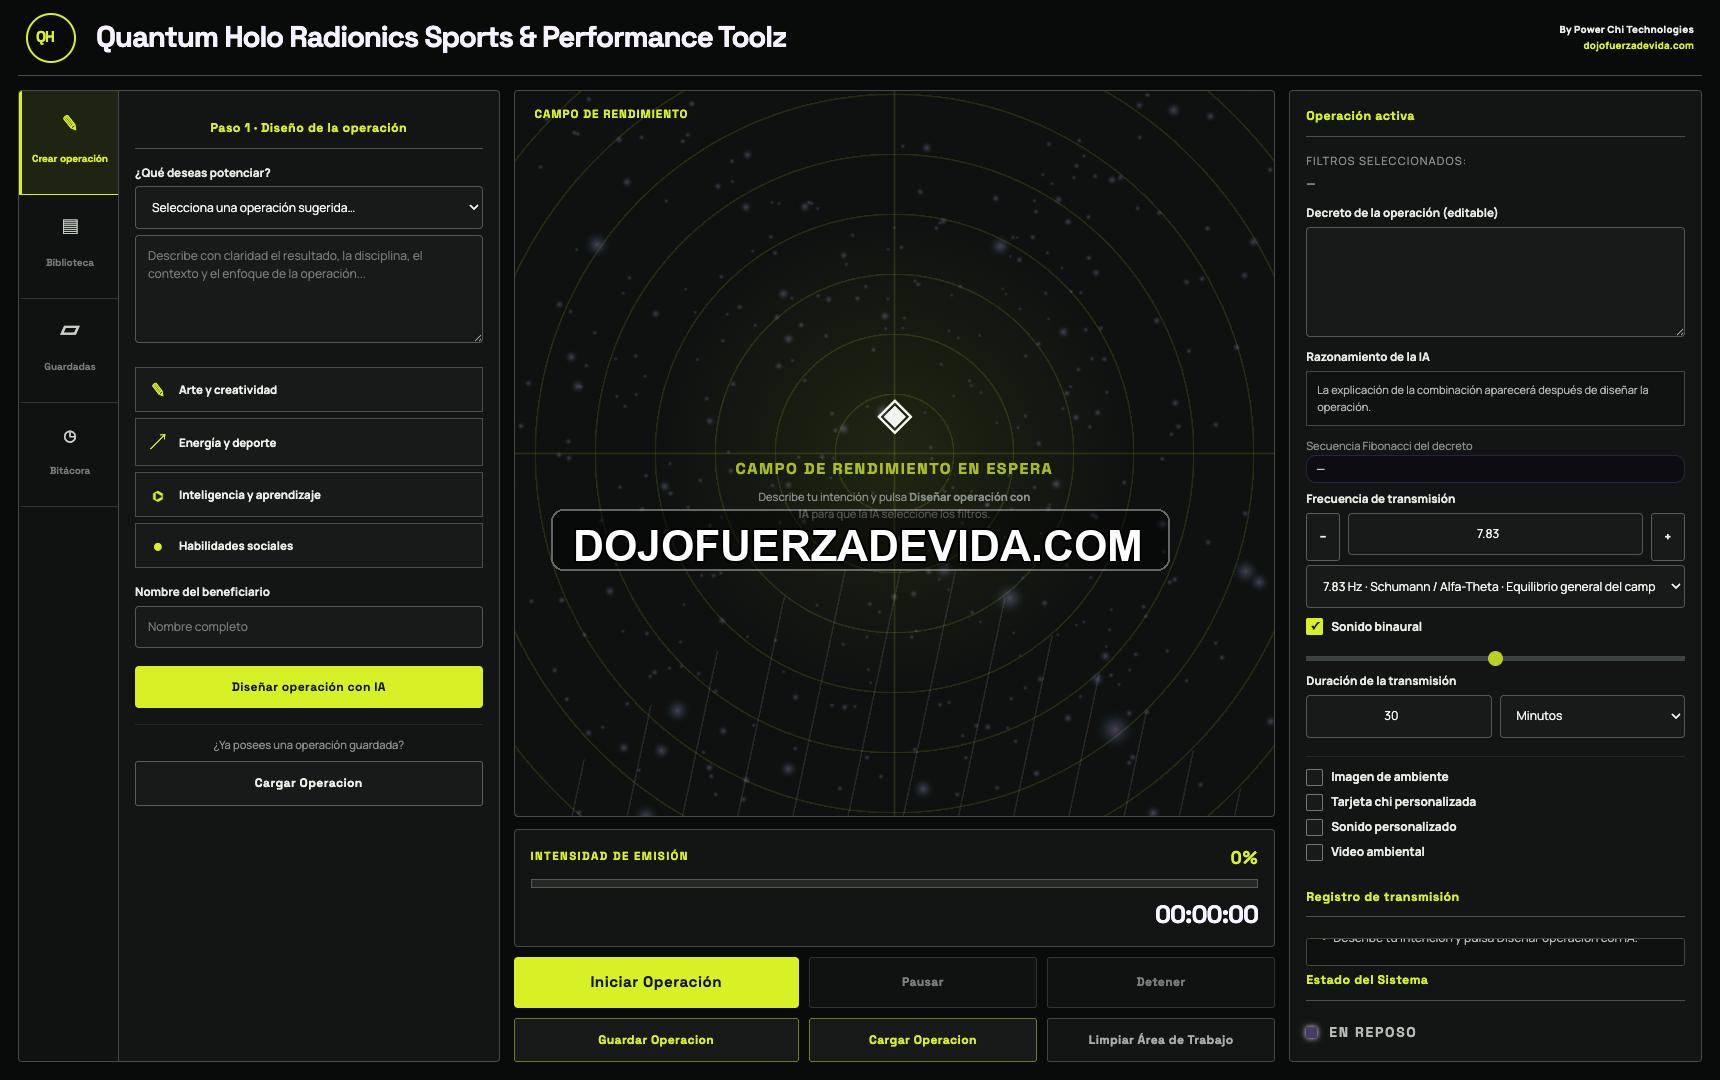Click the QH logo icon
The width and height of the screenshot is (1720, 1080).
50,38
